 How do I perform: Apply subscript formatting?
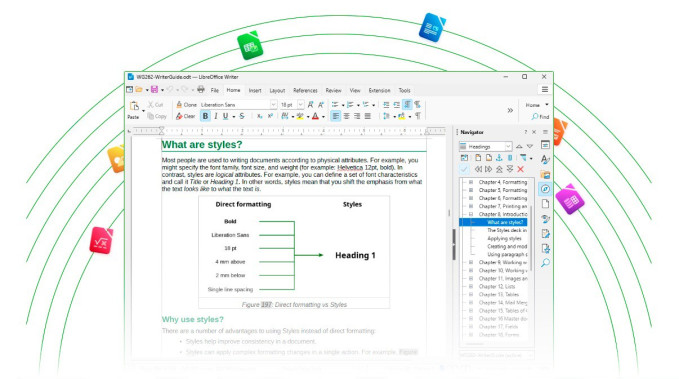tap(259, 116)
